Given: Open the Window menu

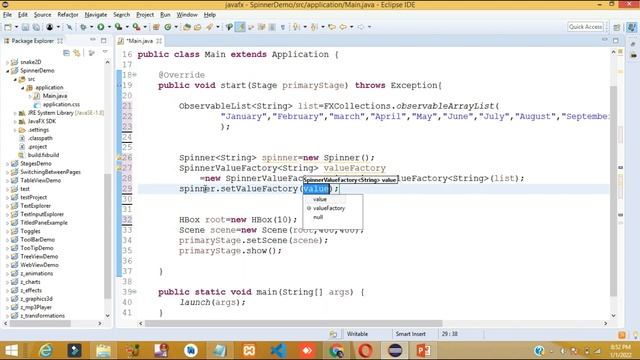Looking at the screenshot, I should tap(187, 15).
